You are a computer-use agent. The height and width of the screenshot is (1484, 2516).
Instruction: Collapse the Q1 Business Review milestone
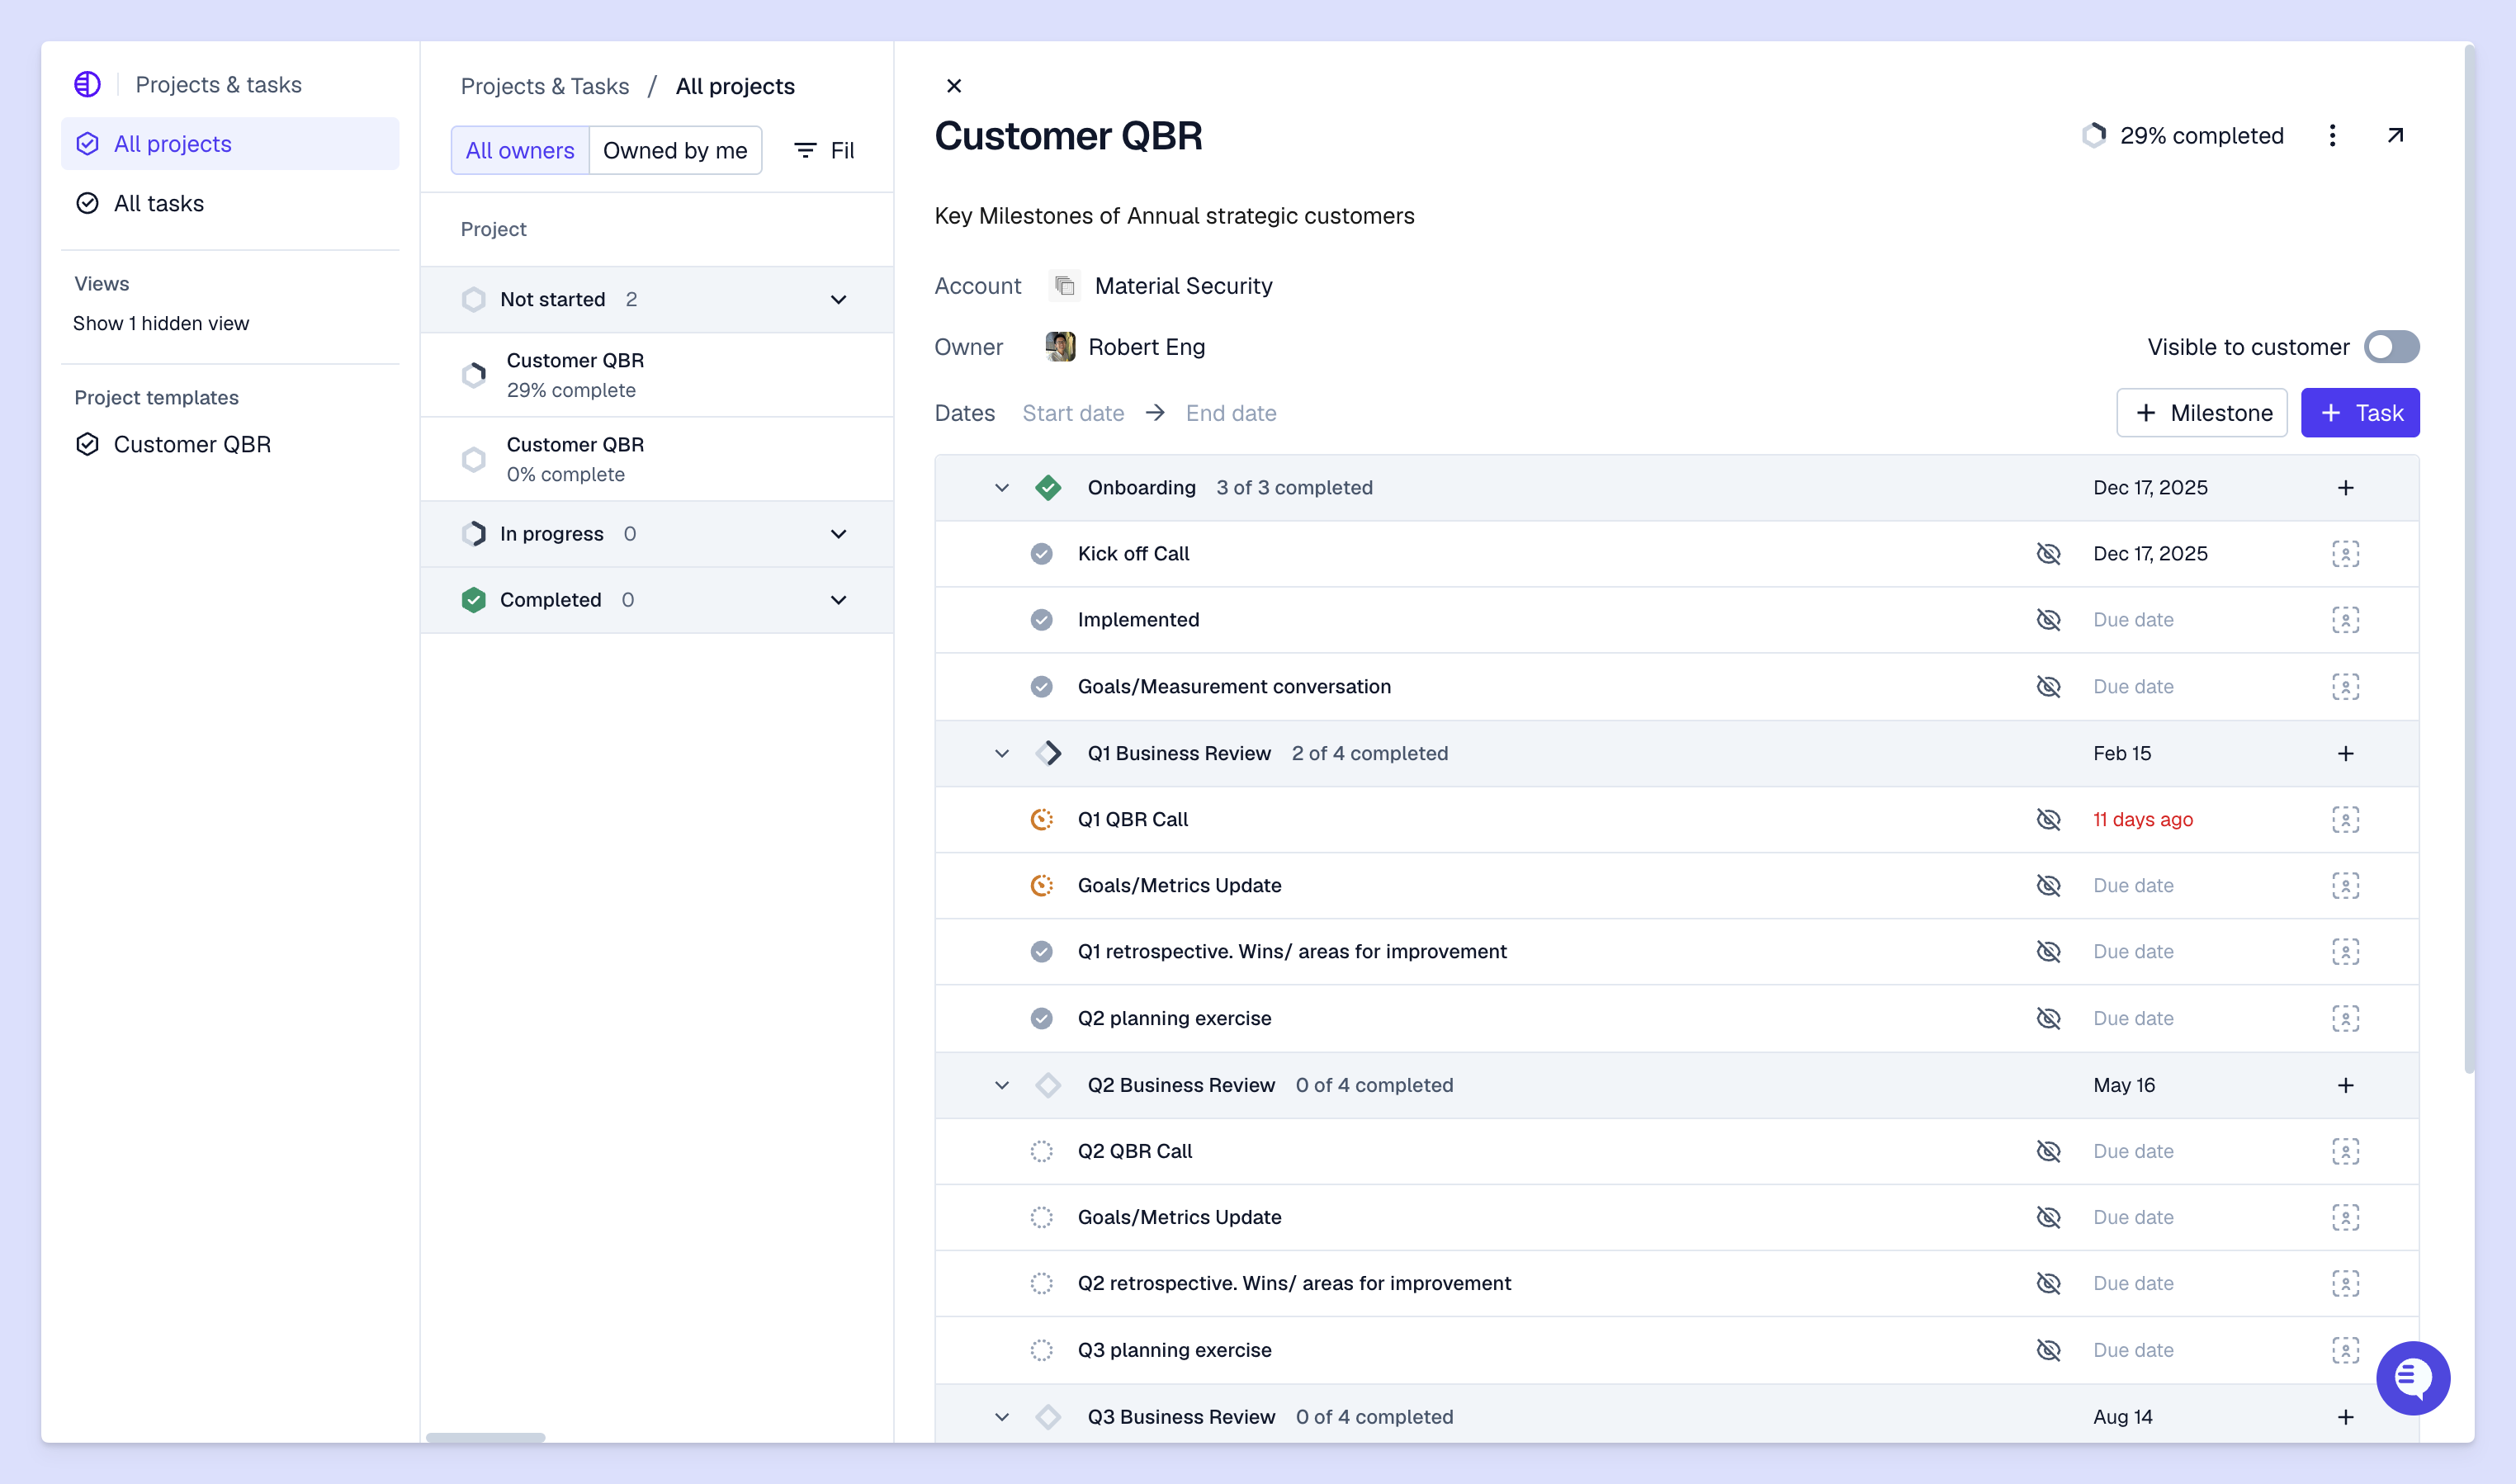click(x=1001, y=753)
